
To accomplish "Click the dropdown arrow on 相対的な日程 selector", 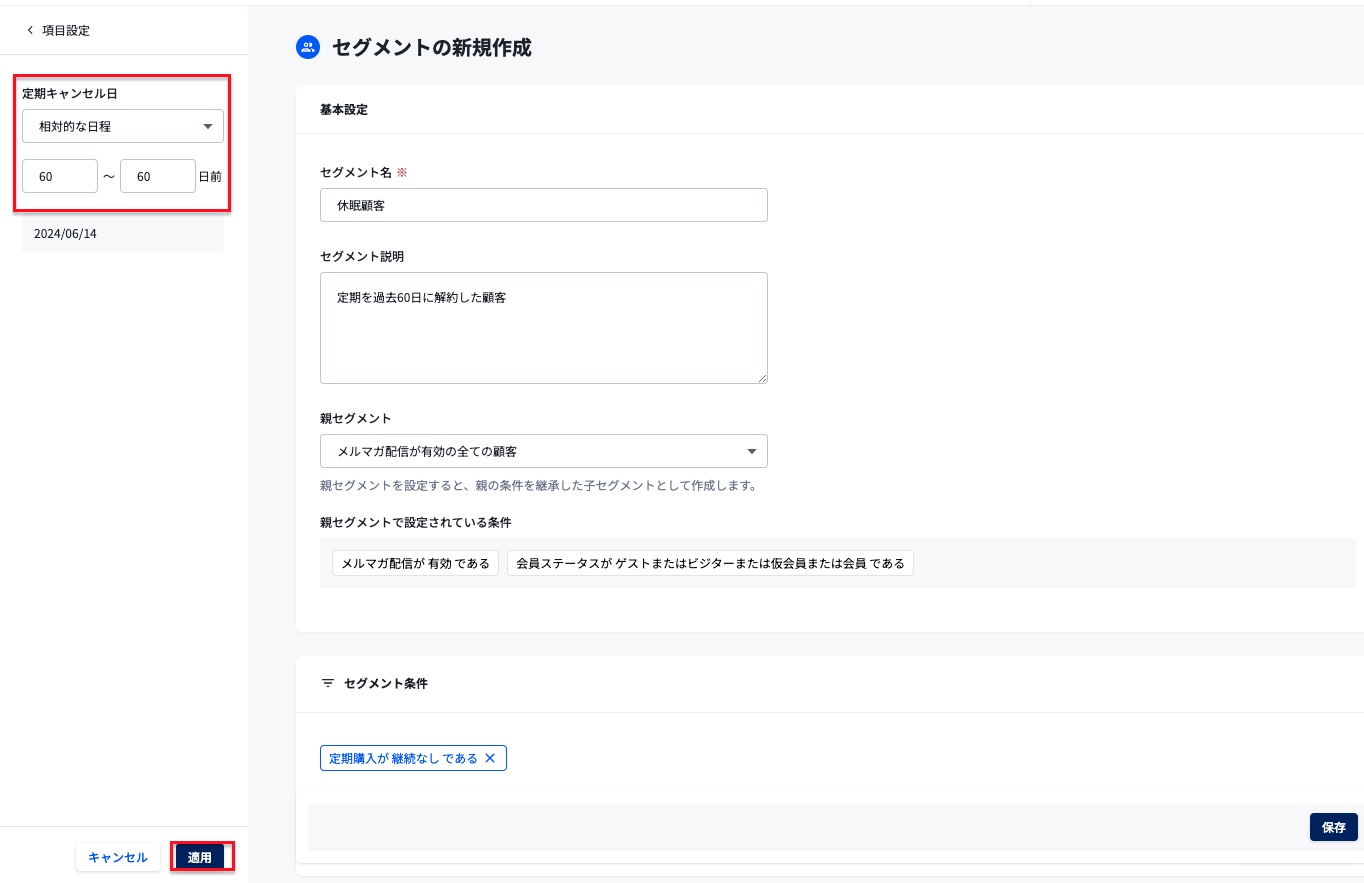I will tap(207, 126).
